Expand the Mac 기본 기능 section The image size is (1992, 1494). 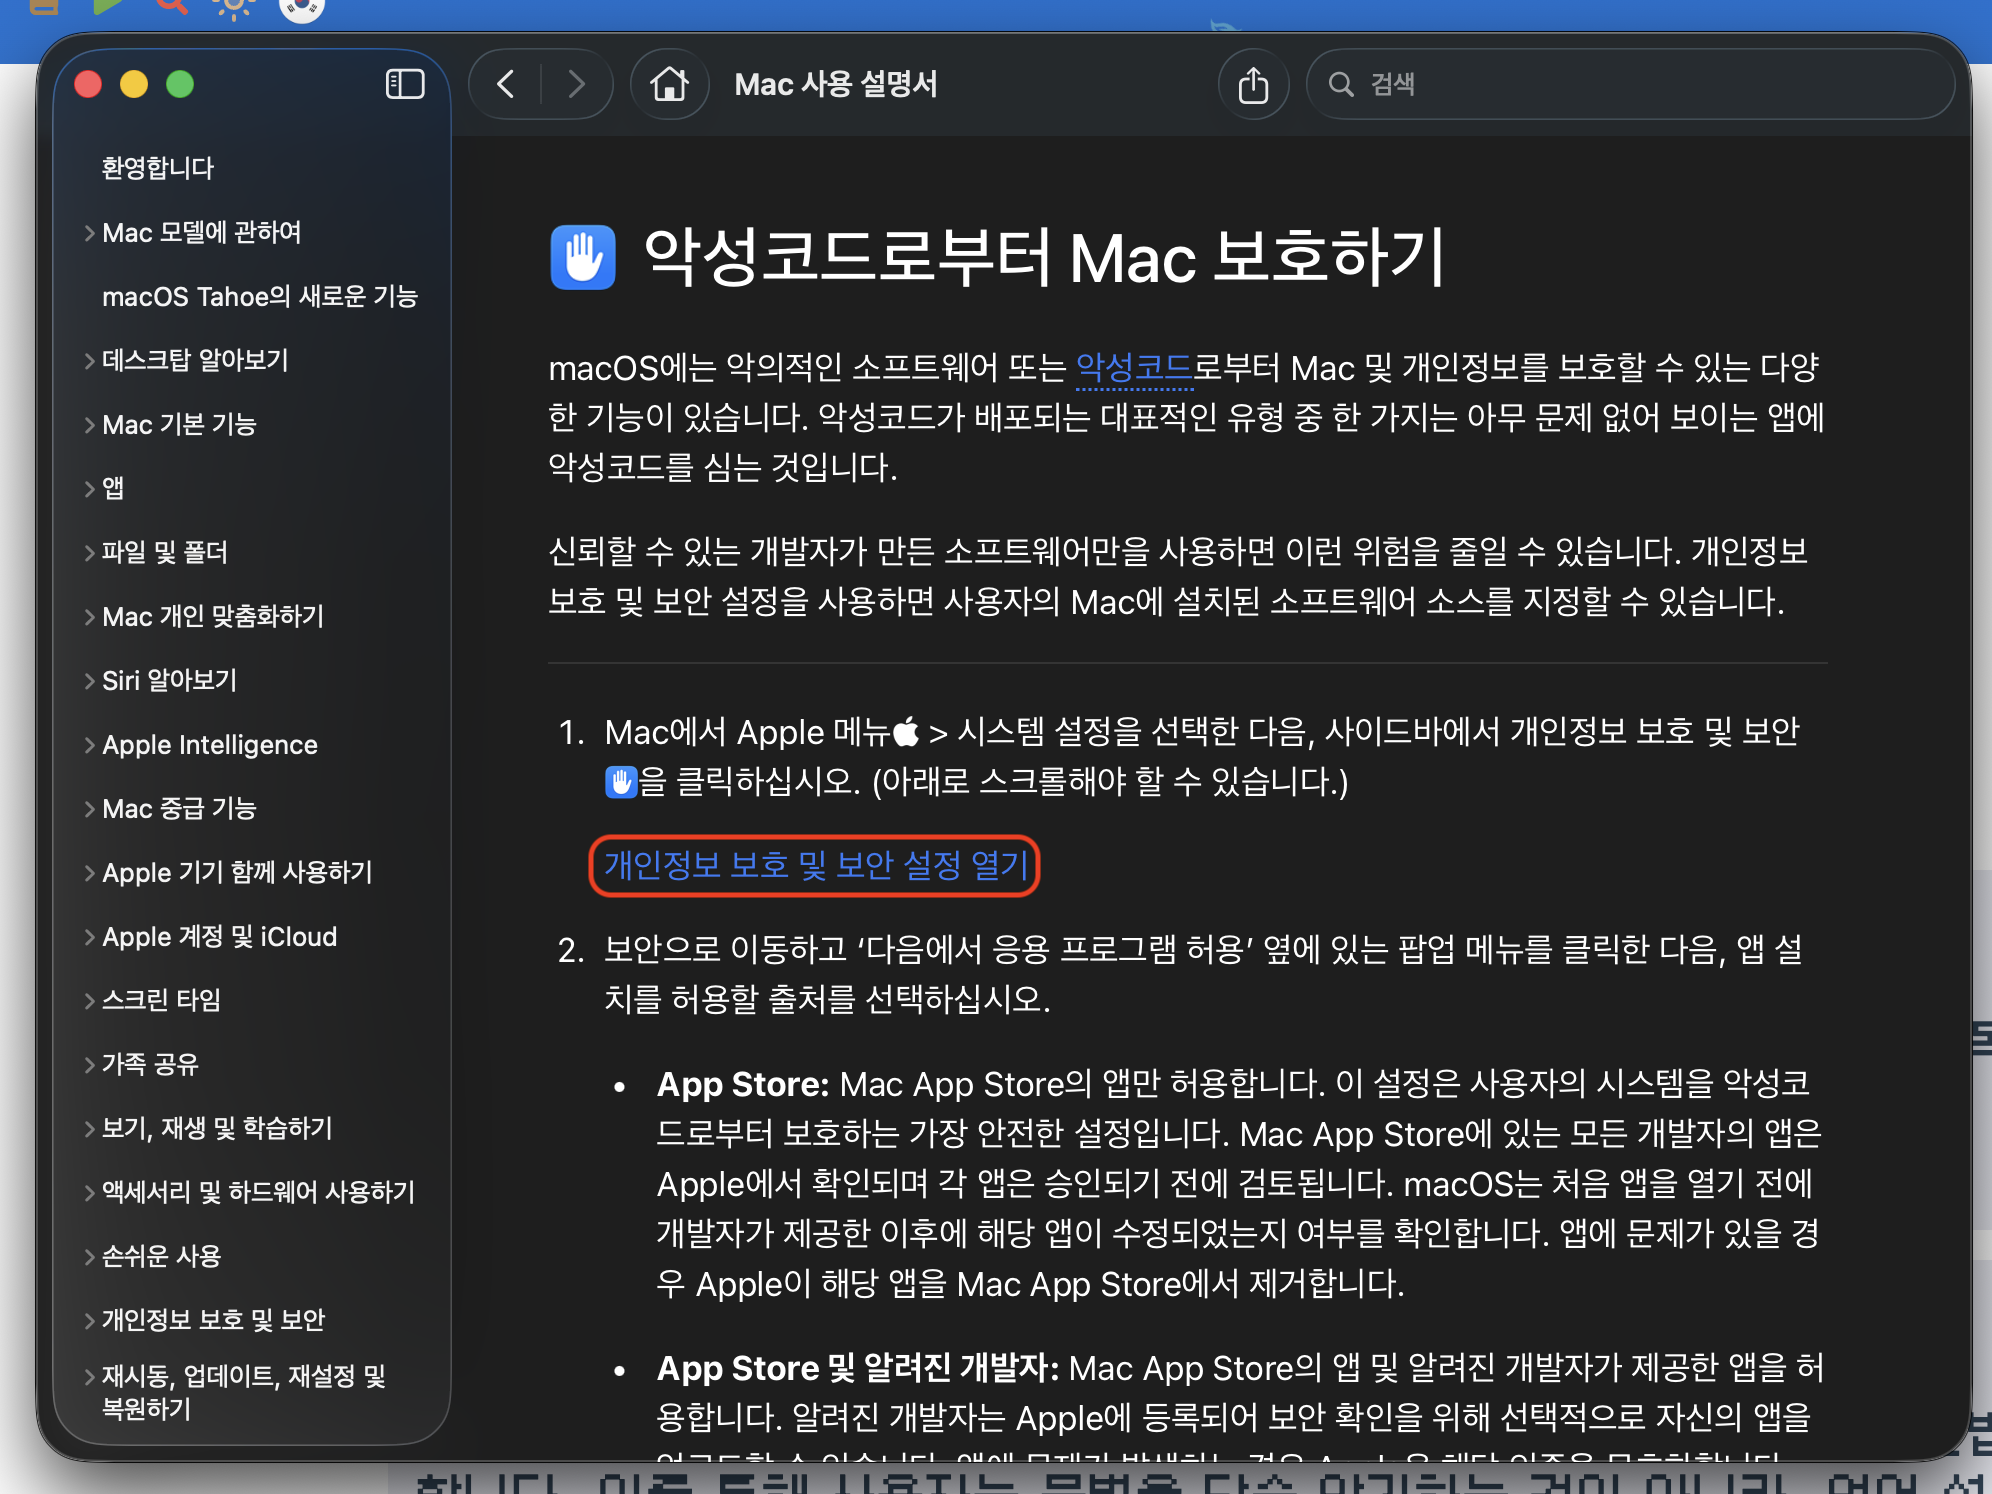pos(90,425)
